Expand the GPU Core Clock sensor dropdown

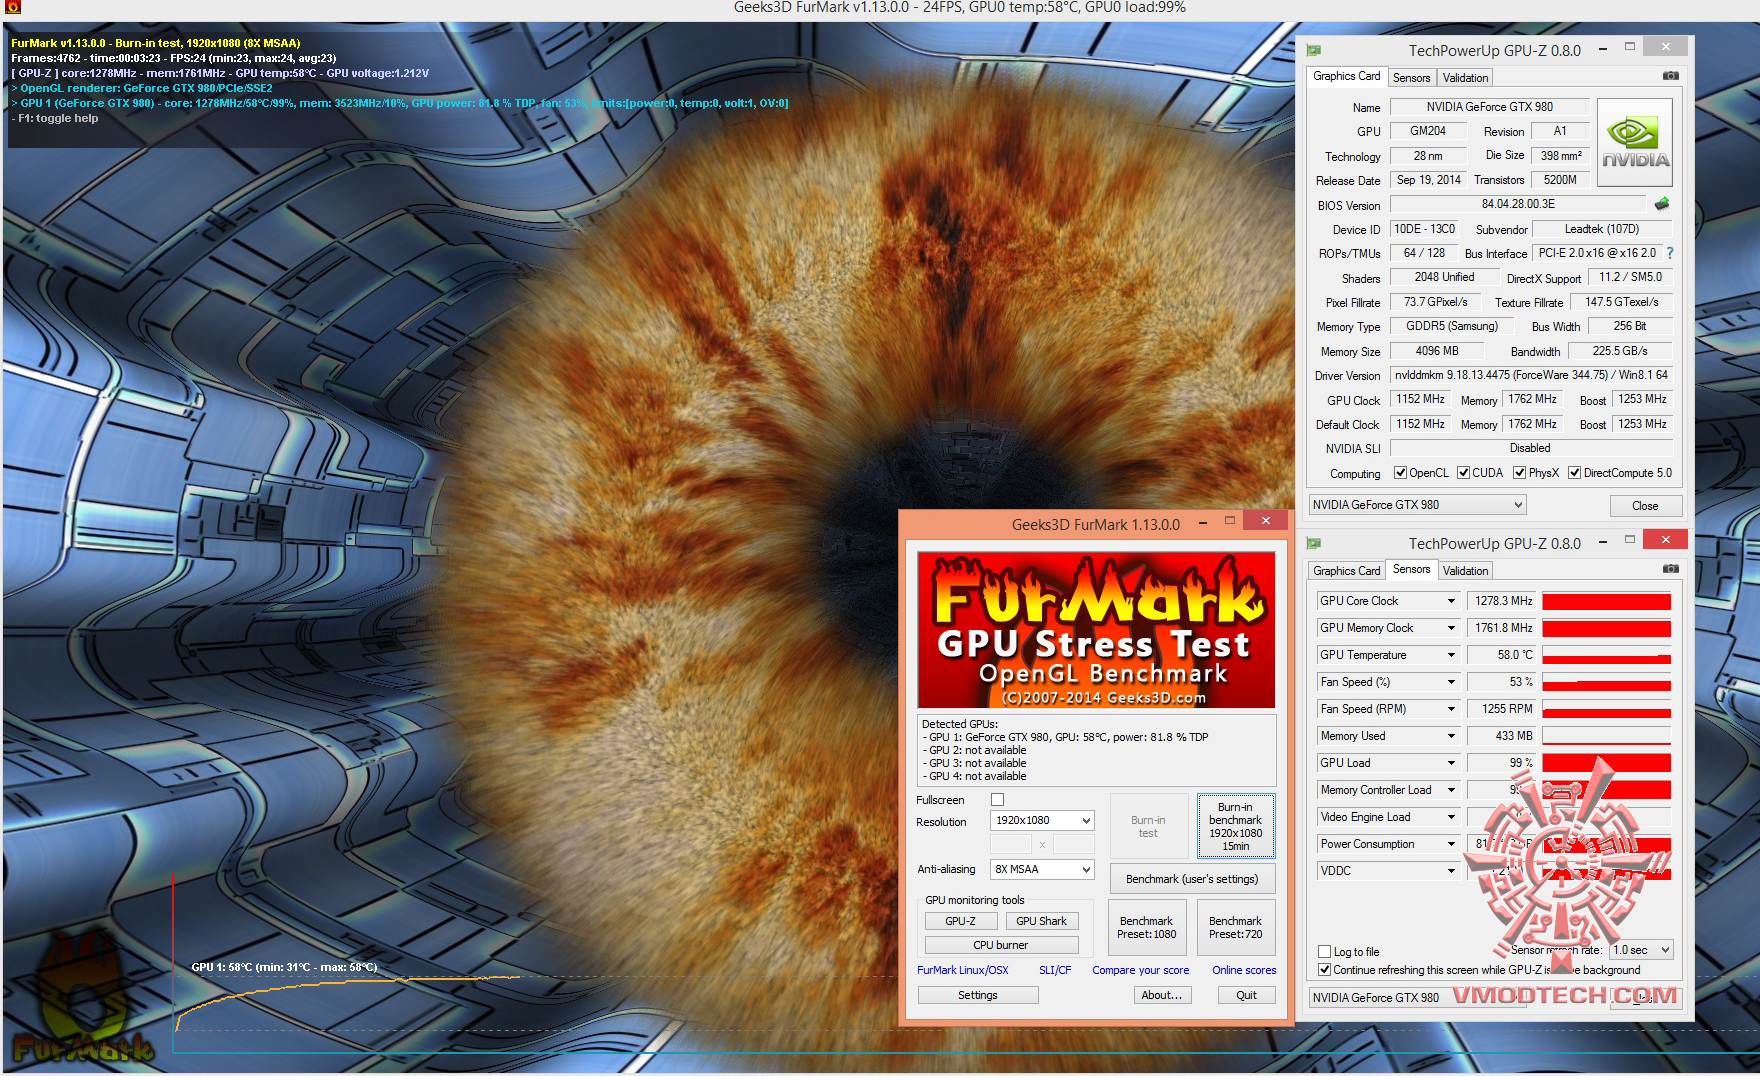point(1451,601)
